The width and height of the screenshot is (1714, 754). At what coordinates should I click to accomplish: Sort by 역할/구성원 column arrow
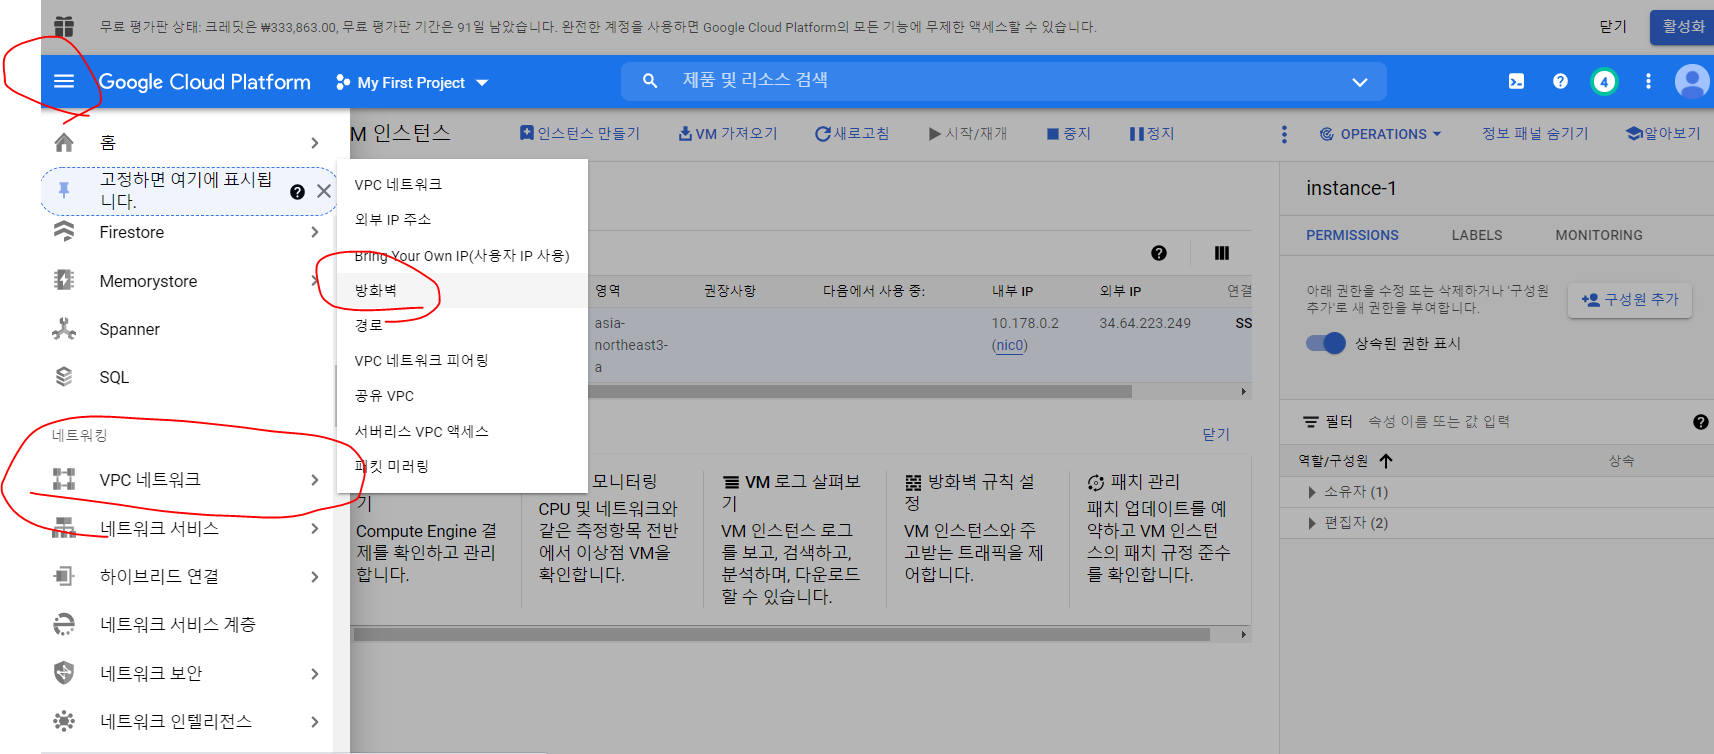[x=1386, y=461]
